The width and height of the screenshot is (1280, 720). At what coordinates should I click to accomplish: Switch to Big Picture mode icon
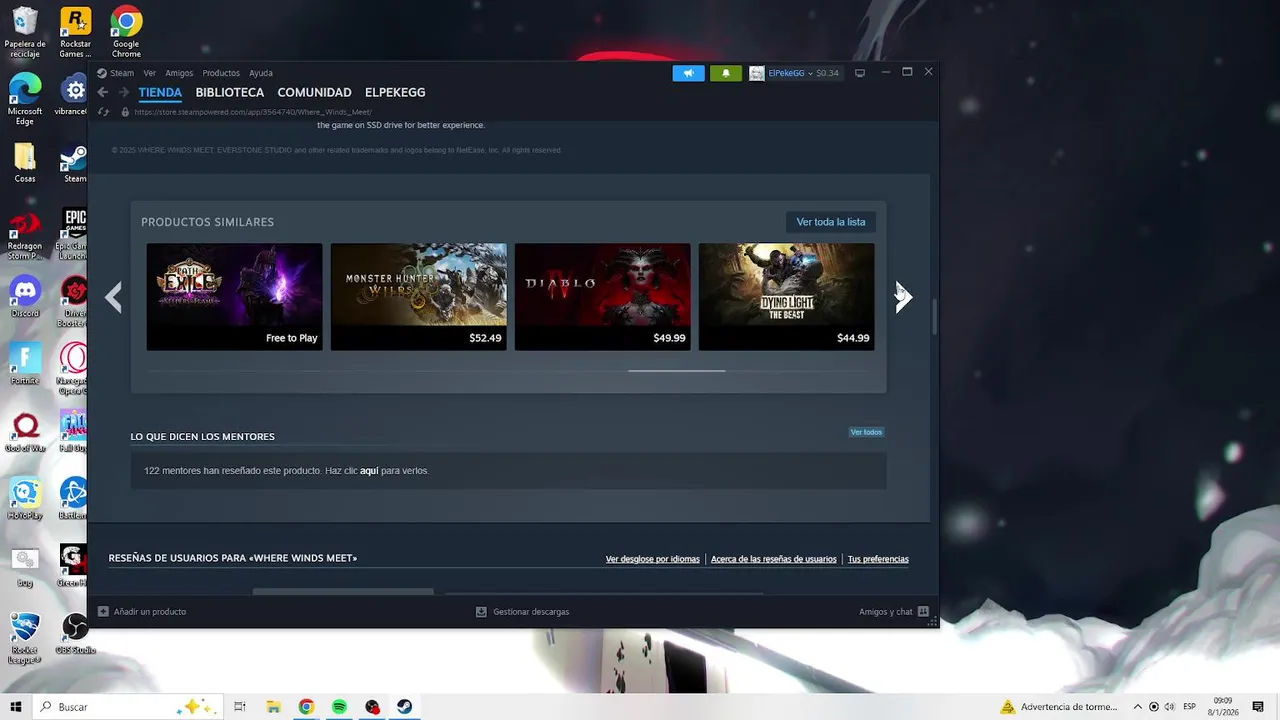[x=859, y=73]
